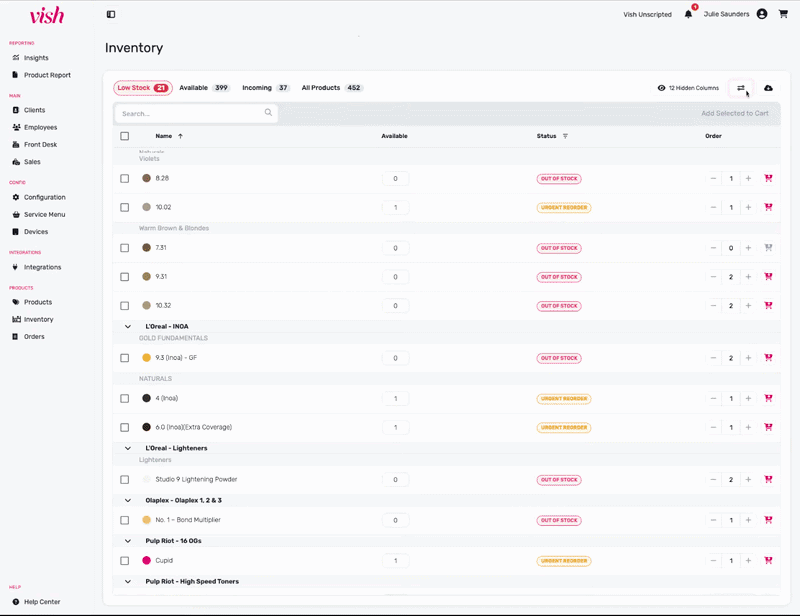800x616 pixels.
Task: Show the 12 Hidden Columns
Action: 688,88
